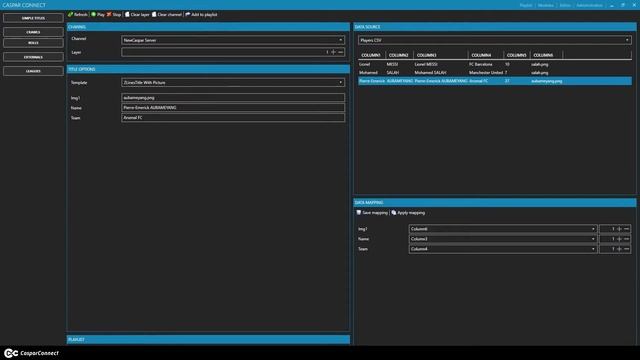Decrement the Img1 mapping row index
Screen dimensions: 640x360
coord(627,229)
